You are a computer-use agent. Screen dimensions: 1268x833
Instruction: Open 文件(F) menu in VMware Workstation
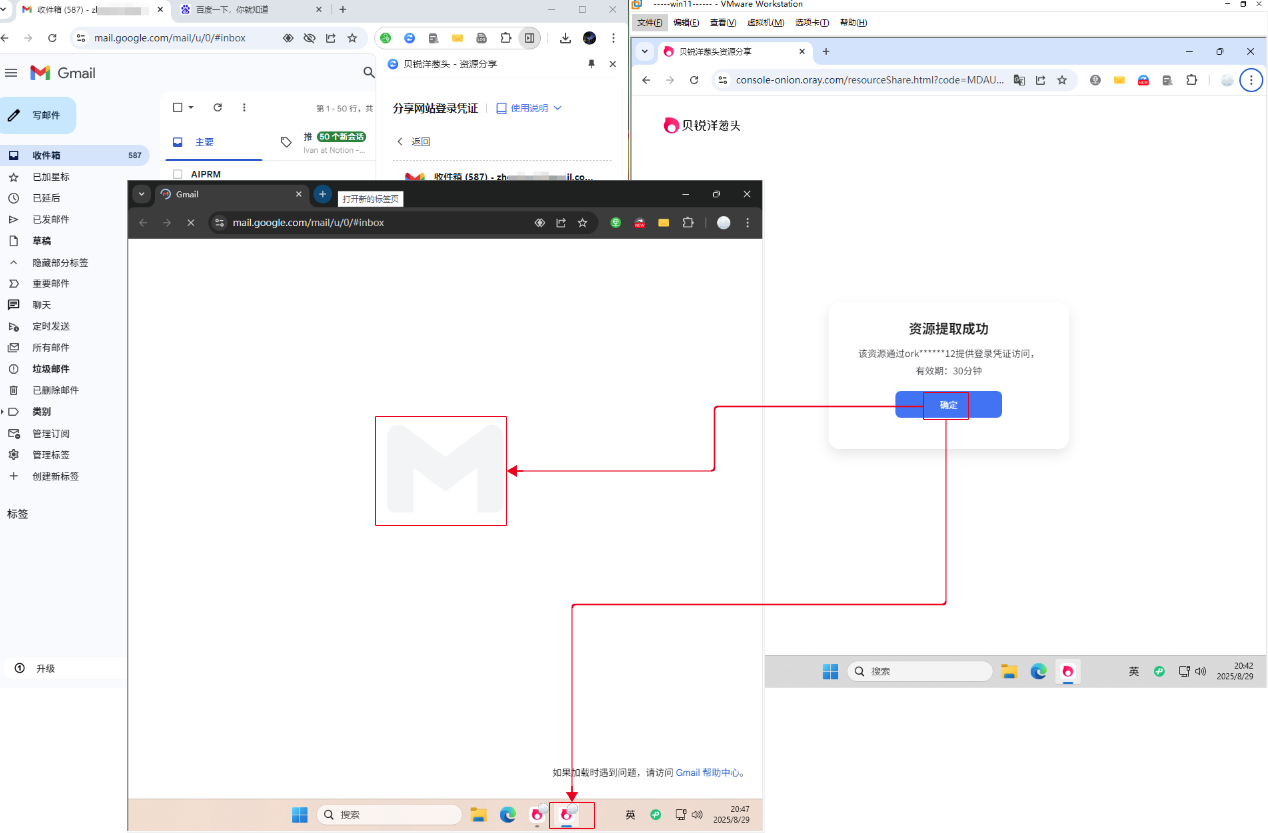coord(650,22)
